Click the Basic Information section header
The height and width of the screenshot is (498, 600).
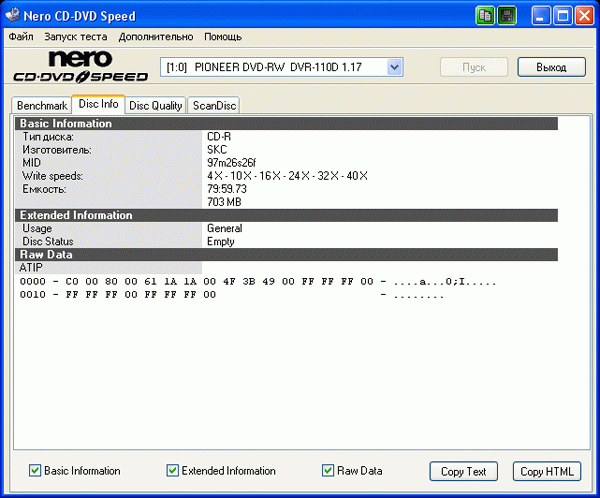(286, 124)
